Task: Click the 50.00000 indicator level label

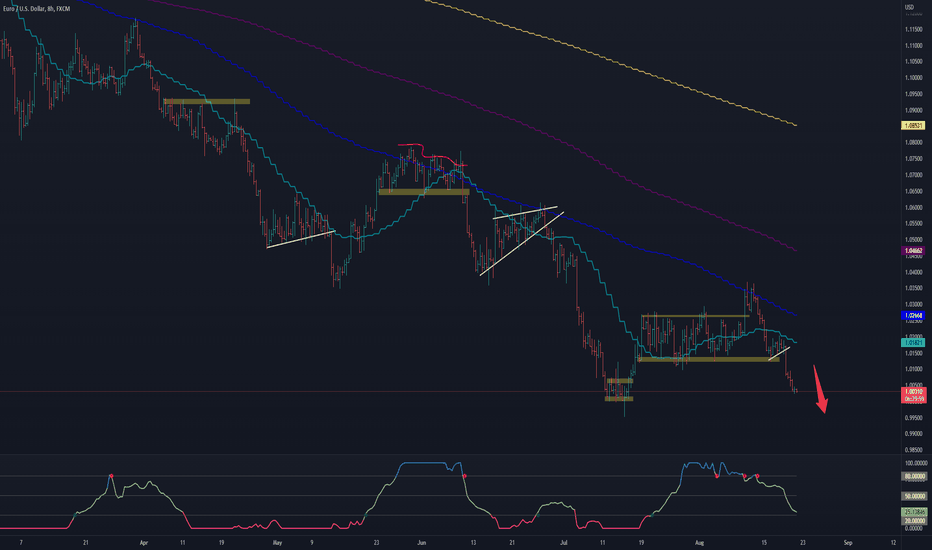Action: pyautogui.click(x=915, y=496)
